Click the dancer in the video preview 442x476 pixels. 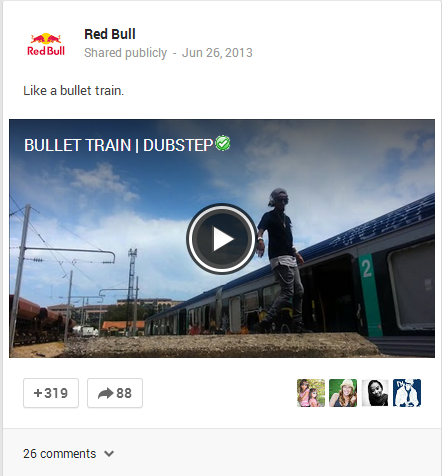[282, 260]
